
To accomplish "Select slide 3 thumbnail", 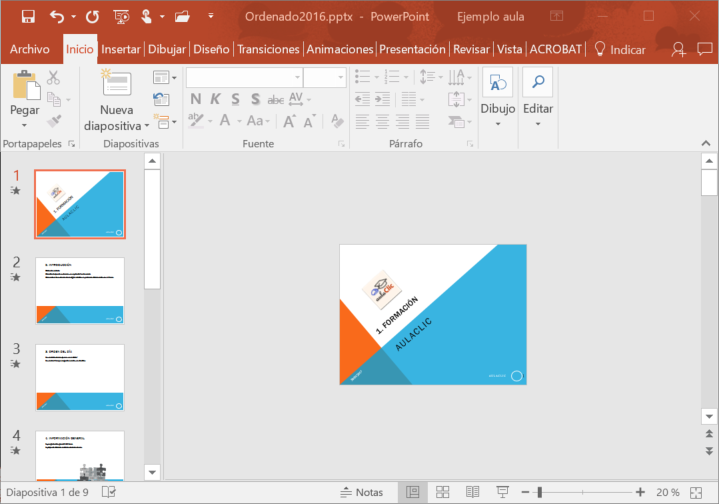I will pos(80,377).
